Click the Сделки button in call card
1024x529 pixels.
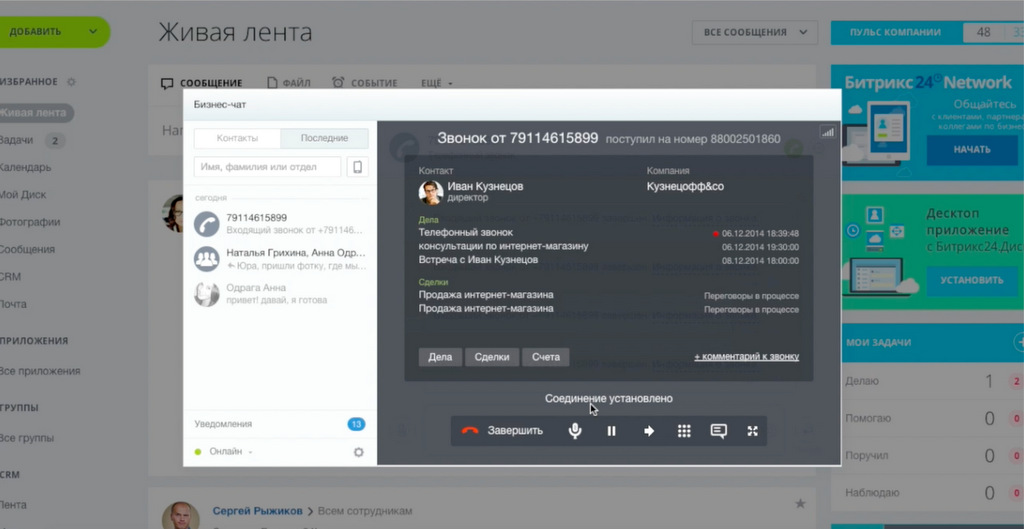(x=492, y=357)
